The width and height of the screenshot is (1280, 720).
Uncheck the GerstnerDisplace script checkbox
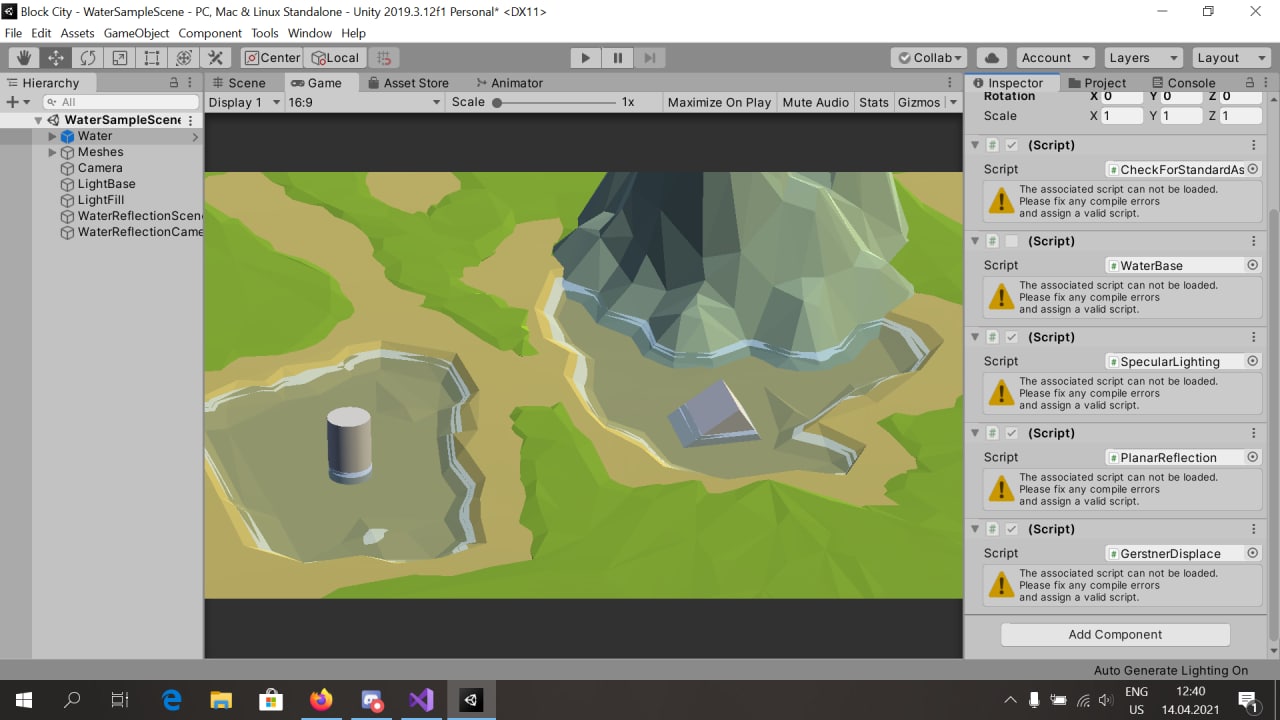1012,529
